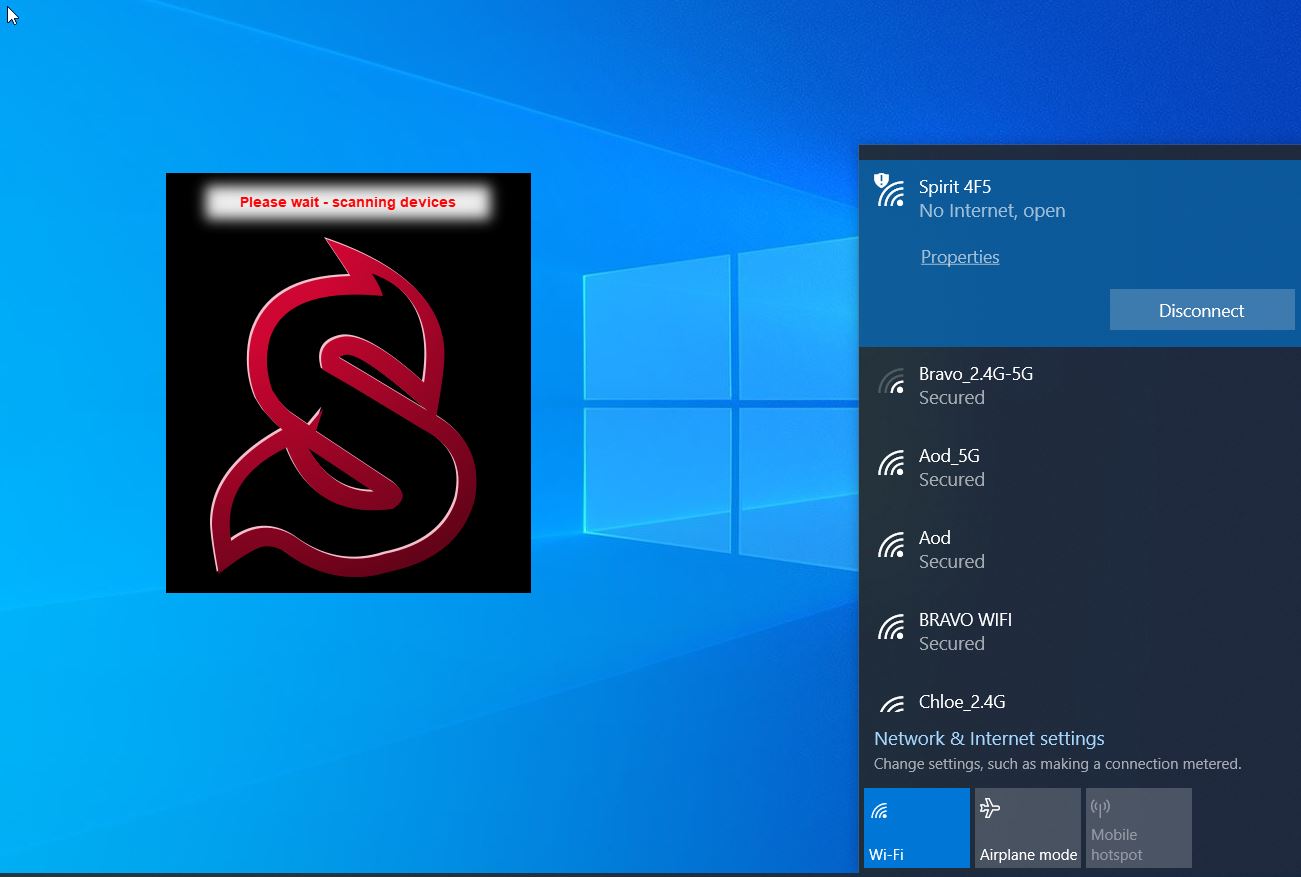Open Properties link for Spirit 4F5
1301x877 pixels.
[959, 257]
